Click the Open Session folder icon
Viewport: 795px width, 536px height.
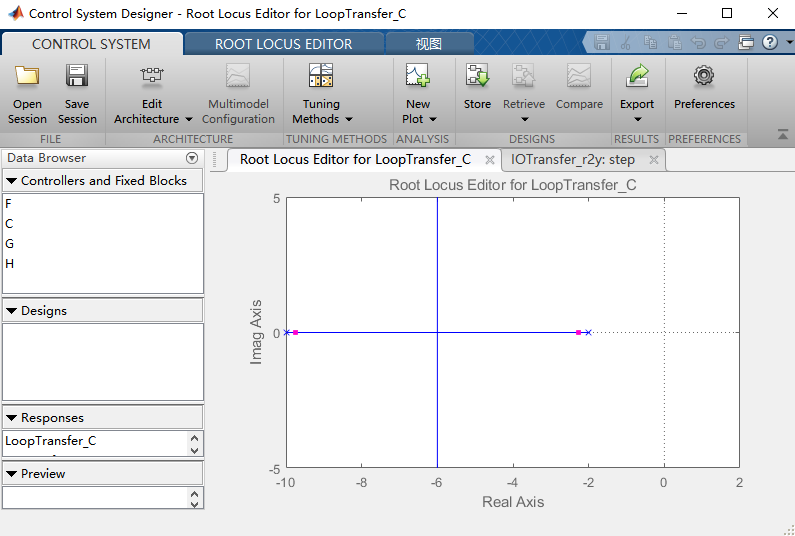27,75
